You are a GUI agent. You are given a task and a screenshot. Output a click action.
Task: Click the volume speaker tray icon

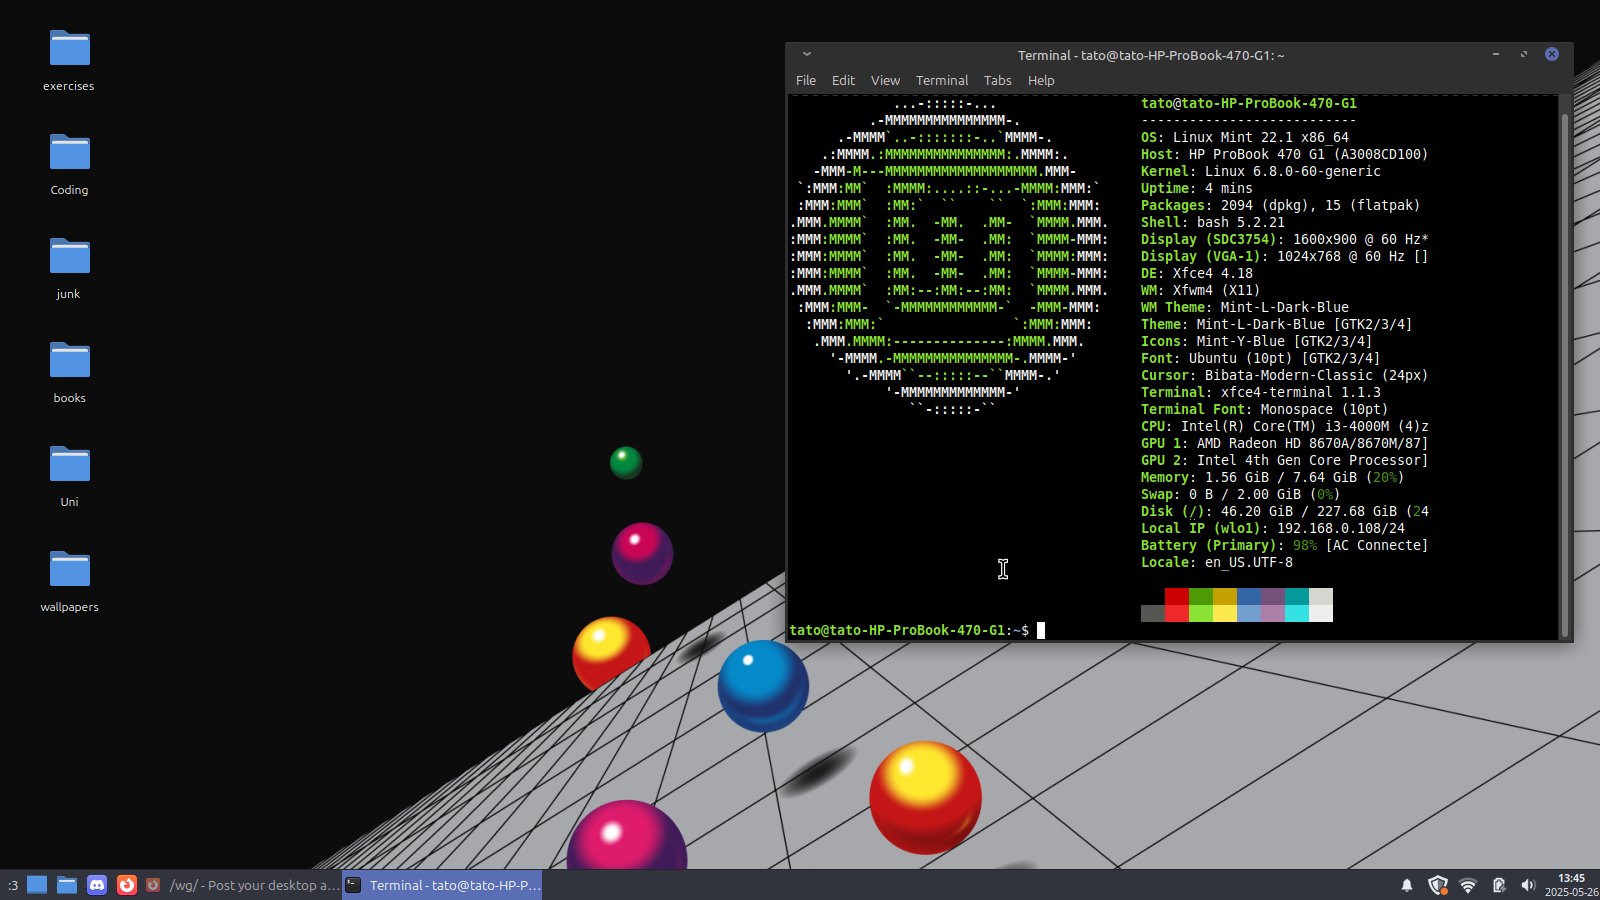tap(1528, 885)
